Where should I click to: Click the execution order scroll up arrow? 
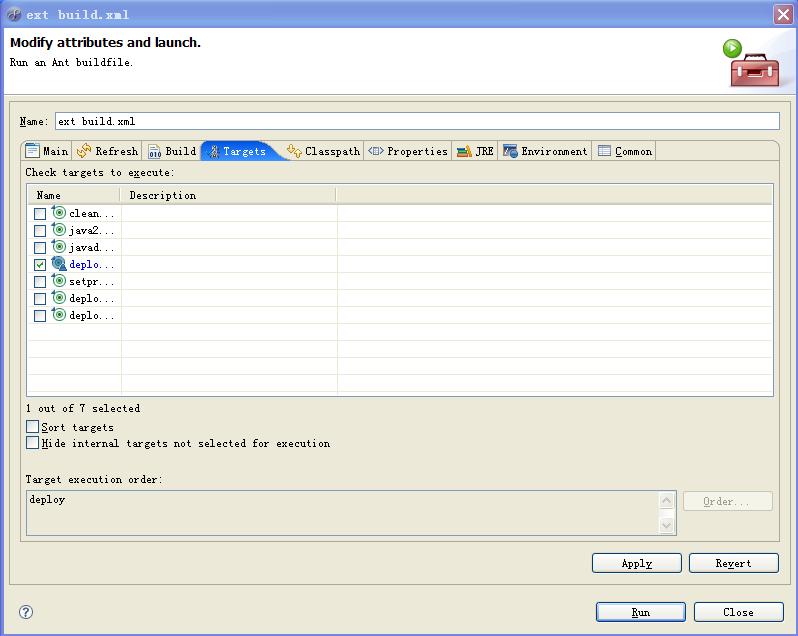pyautogui.click(x=666, y=501)
